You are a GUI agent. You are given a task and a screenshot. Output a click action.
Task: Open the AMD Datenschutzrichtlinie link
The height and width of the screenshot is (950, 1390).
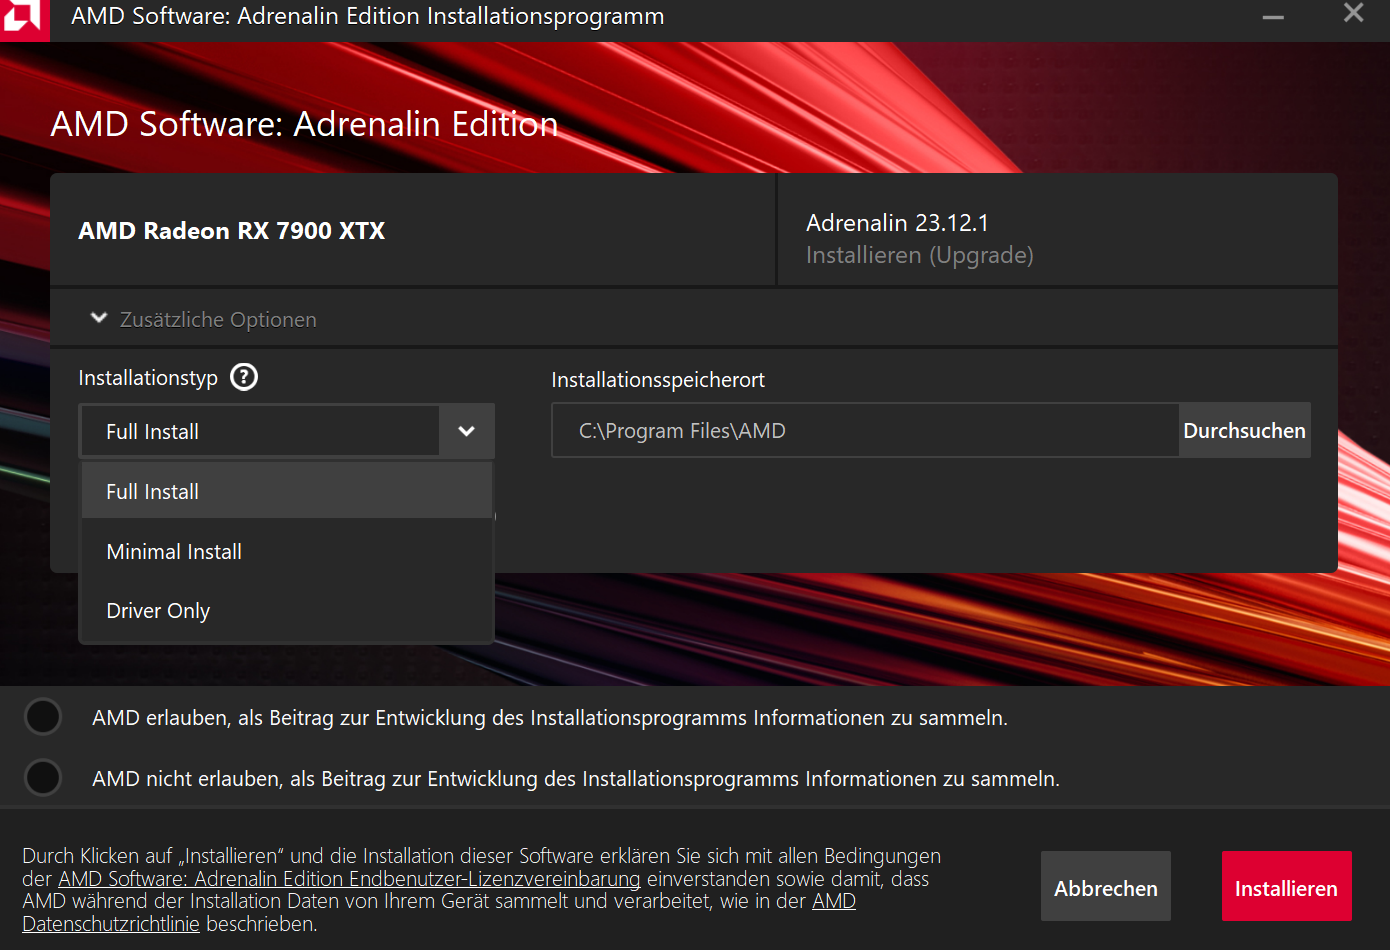pyautogui.click(x=110, y=923)
